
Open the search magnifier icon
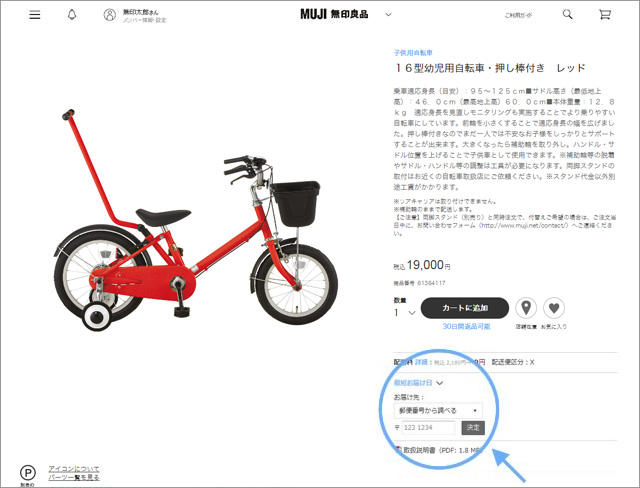point(567,15)
